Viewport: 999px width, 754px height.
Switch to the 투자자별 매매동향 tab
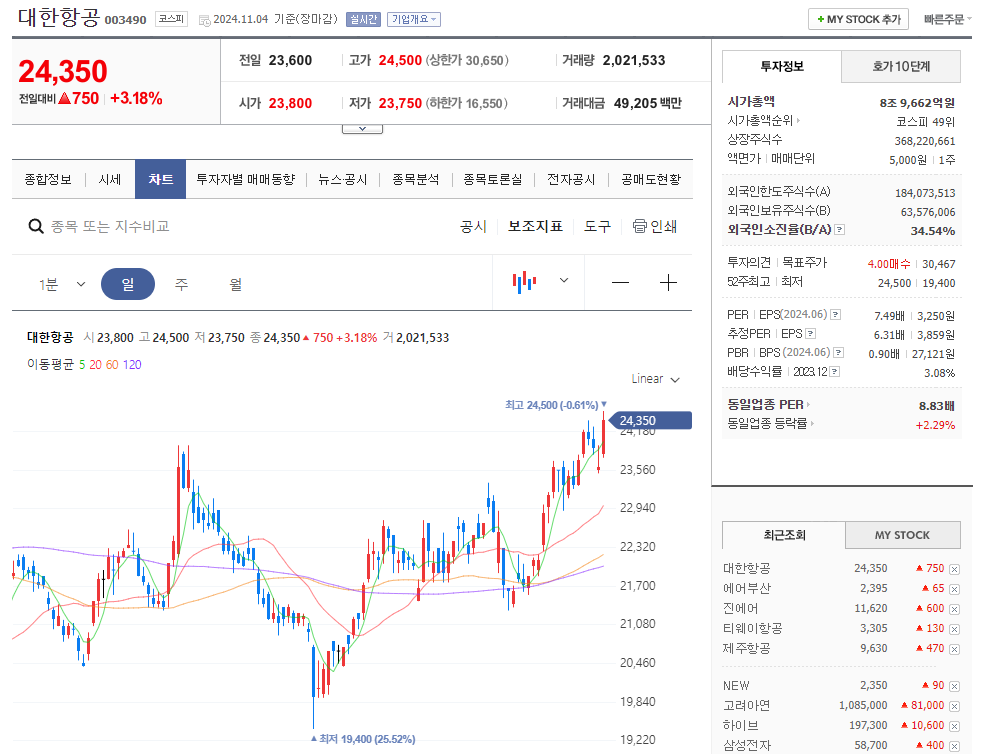(x=246, y=180)
